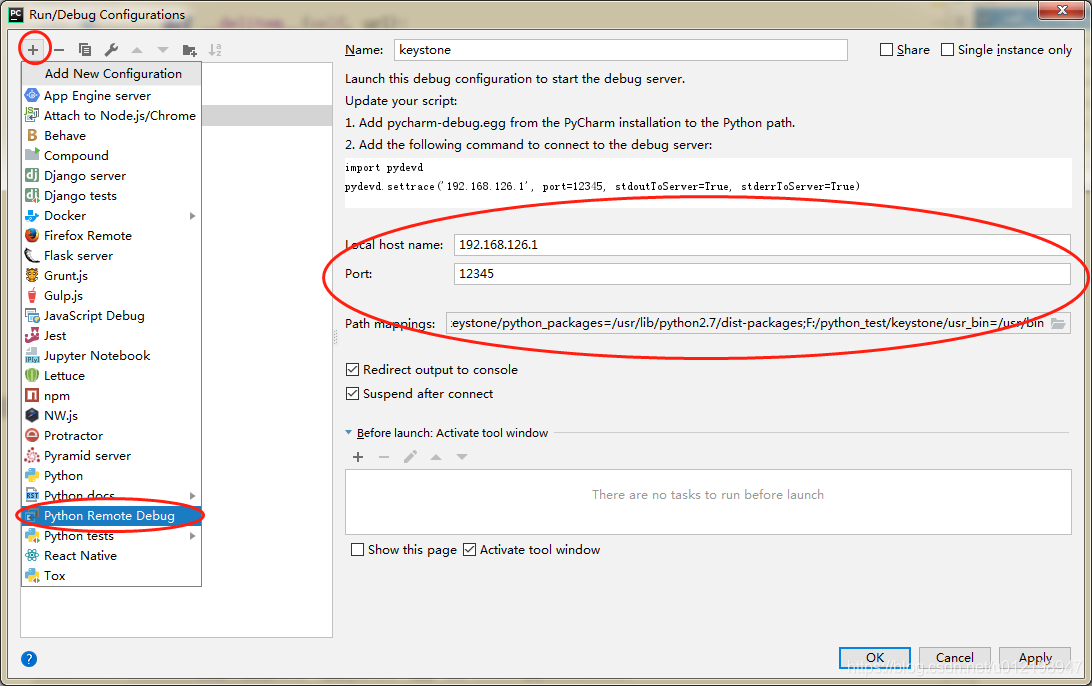Move Before launch task up

click(436, 457)
